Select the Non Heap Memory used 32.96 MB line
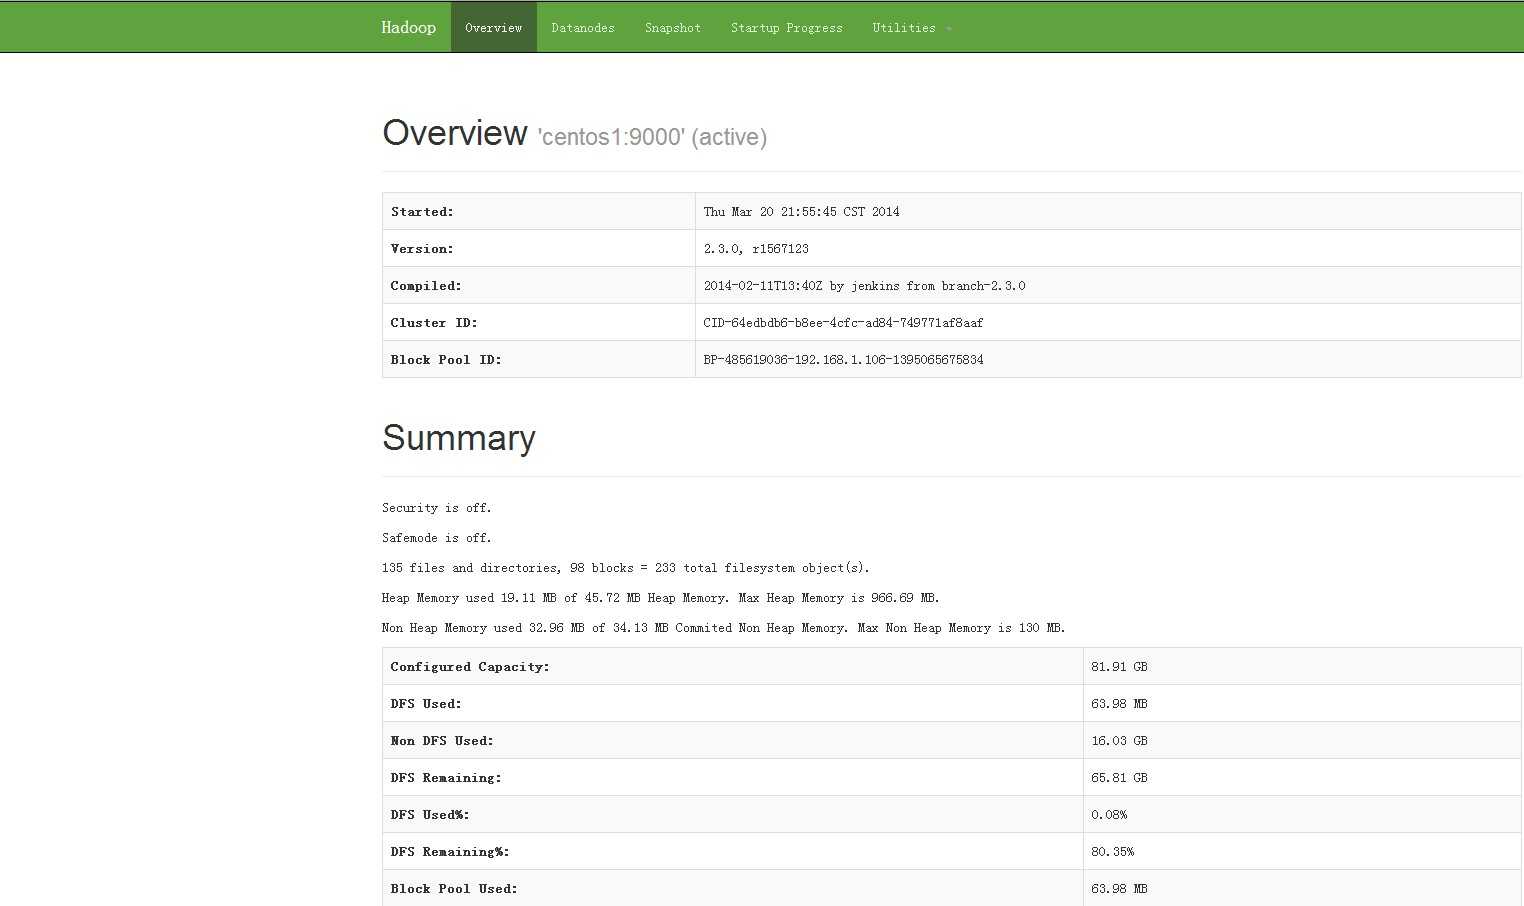The height and width of the screenshot is (906, 1524). 724,628
